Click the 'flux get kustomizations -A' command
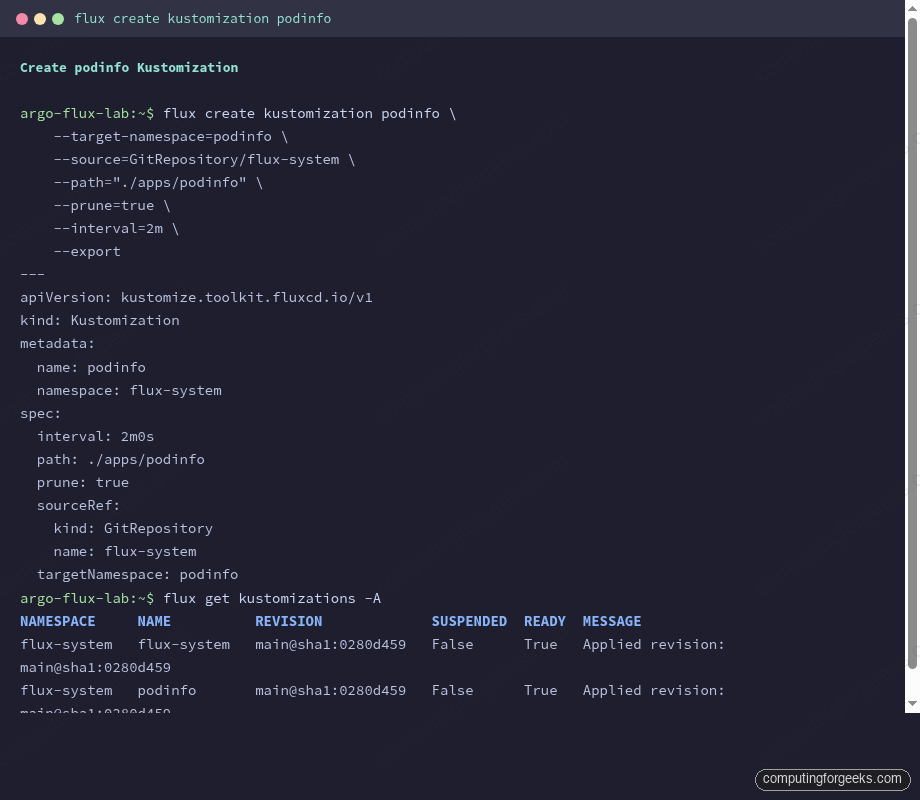 point(272,599)
